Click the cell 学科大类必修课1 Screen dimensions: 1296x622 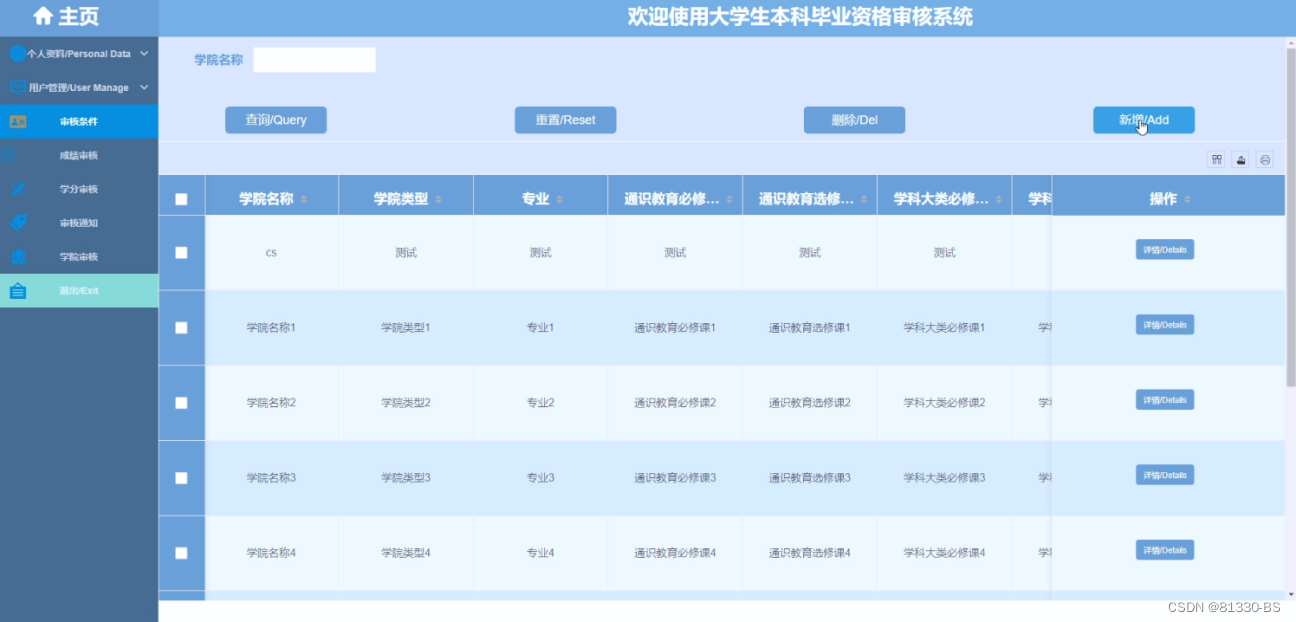(x=944, y=328)
